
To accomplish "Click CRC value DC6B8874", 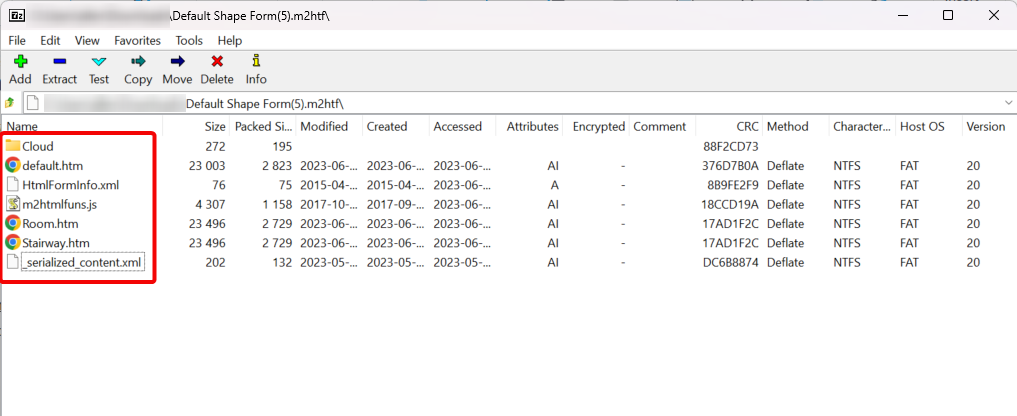I will [x=730, y=262].
